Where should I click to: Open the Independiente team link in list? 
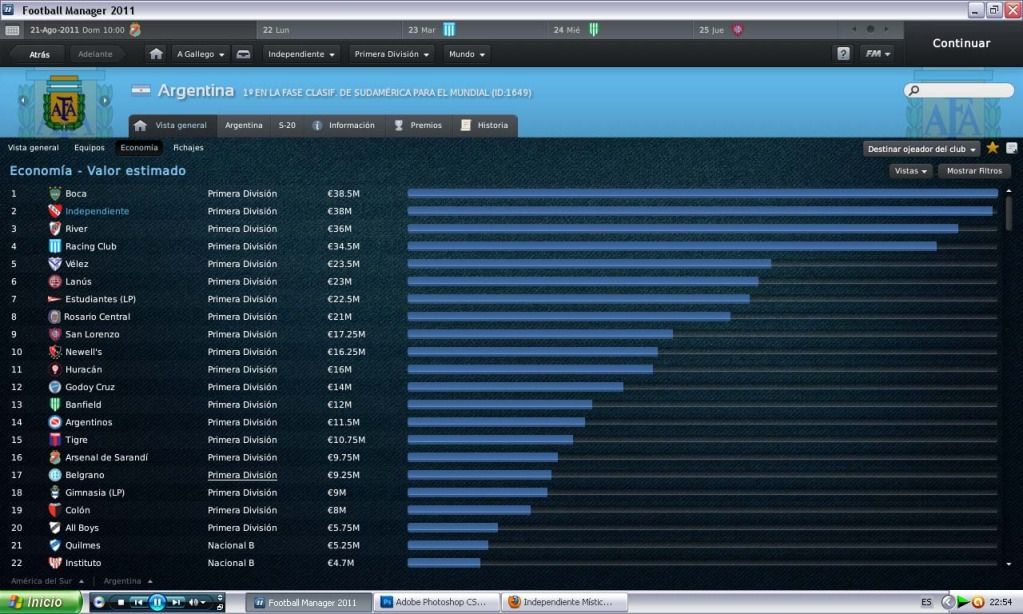coord(97,211)
